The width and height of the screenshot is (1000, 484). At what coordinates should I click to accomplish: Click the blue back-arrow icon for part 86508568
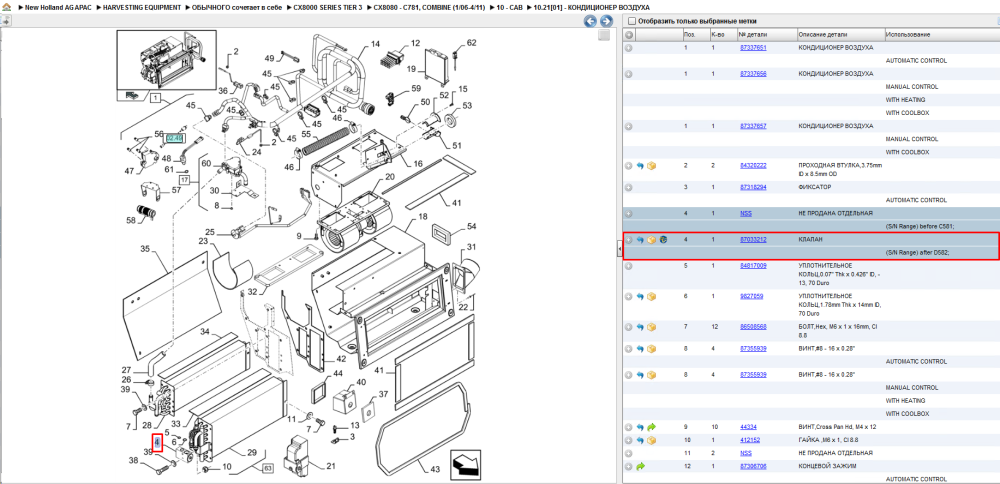coord(640,327)
